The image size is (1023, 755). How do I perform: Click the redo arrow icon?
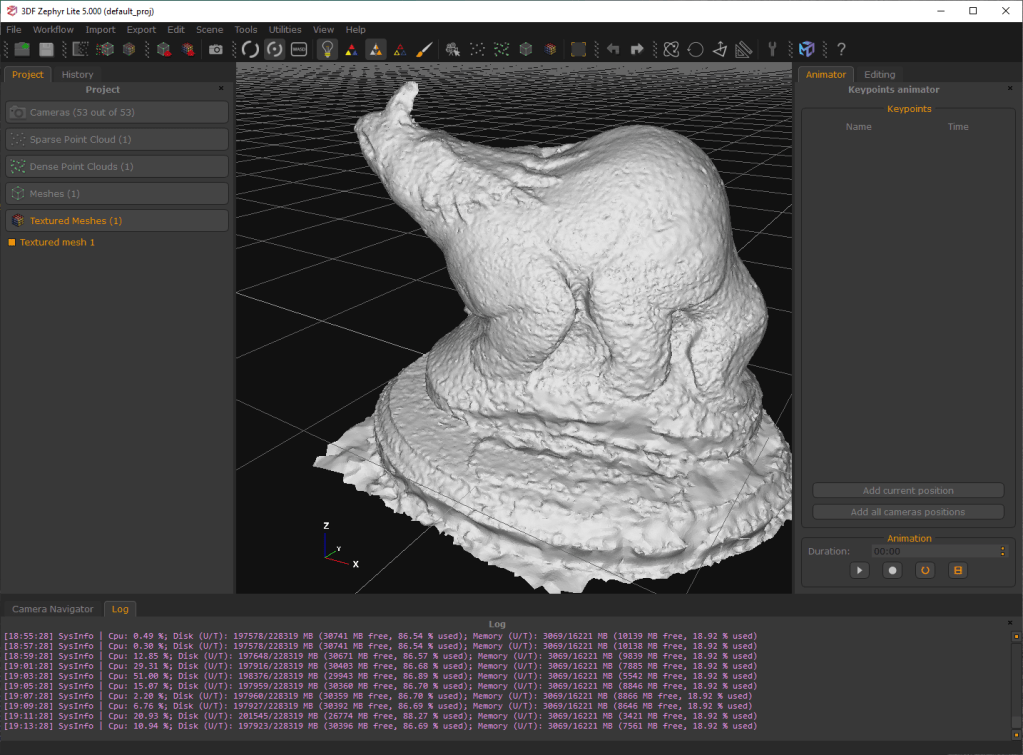(636, 49)
